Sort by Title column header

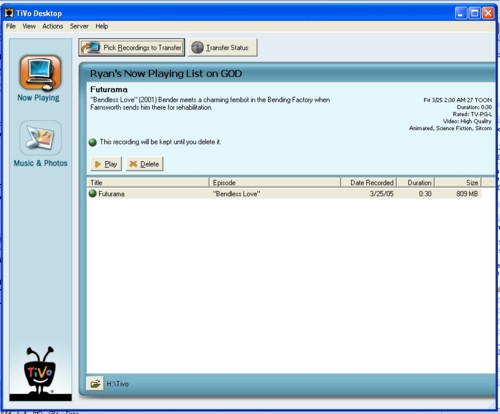click(x=148, y=182)
